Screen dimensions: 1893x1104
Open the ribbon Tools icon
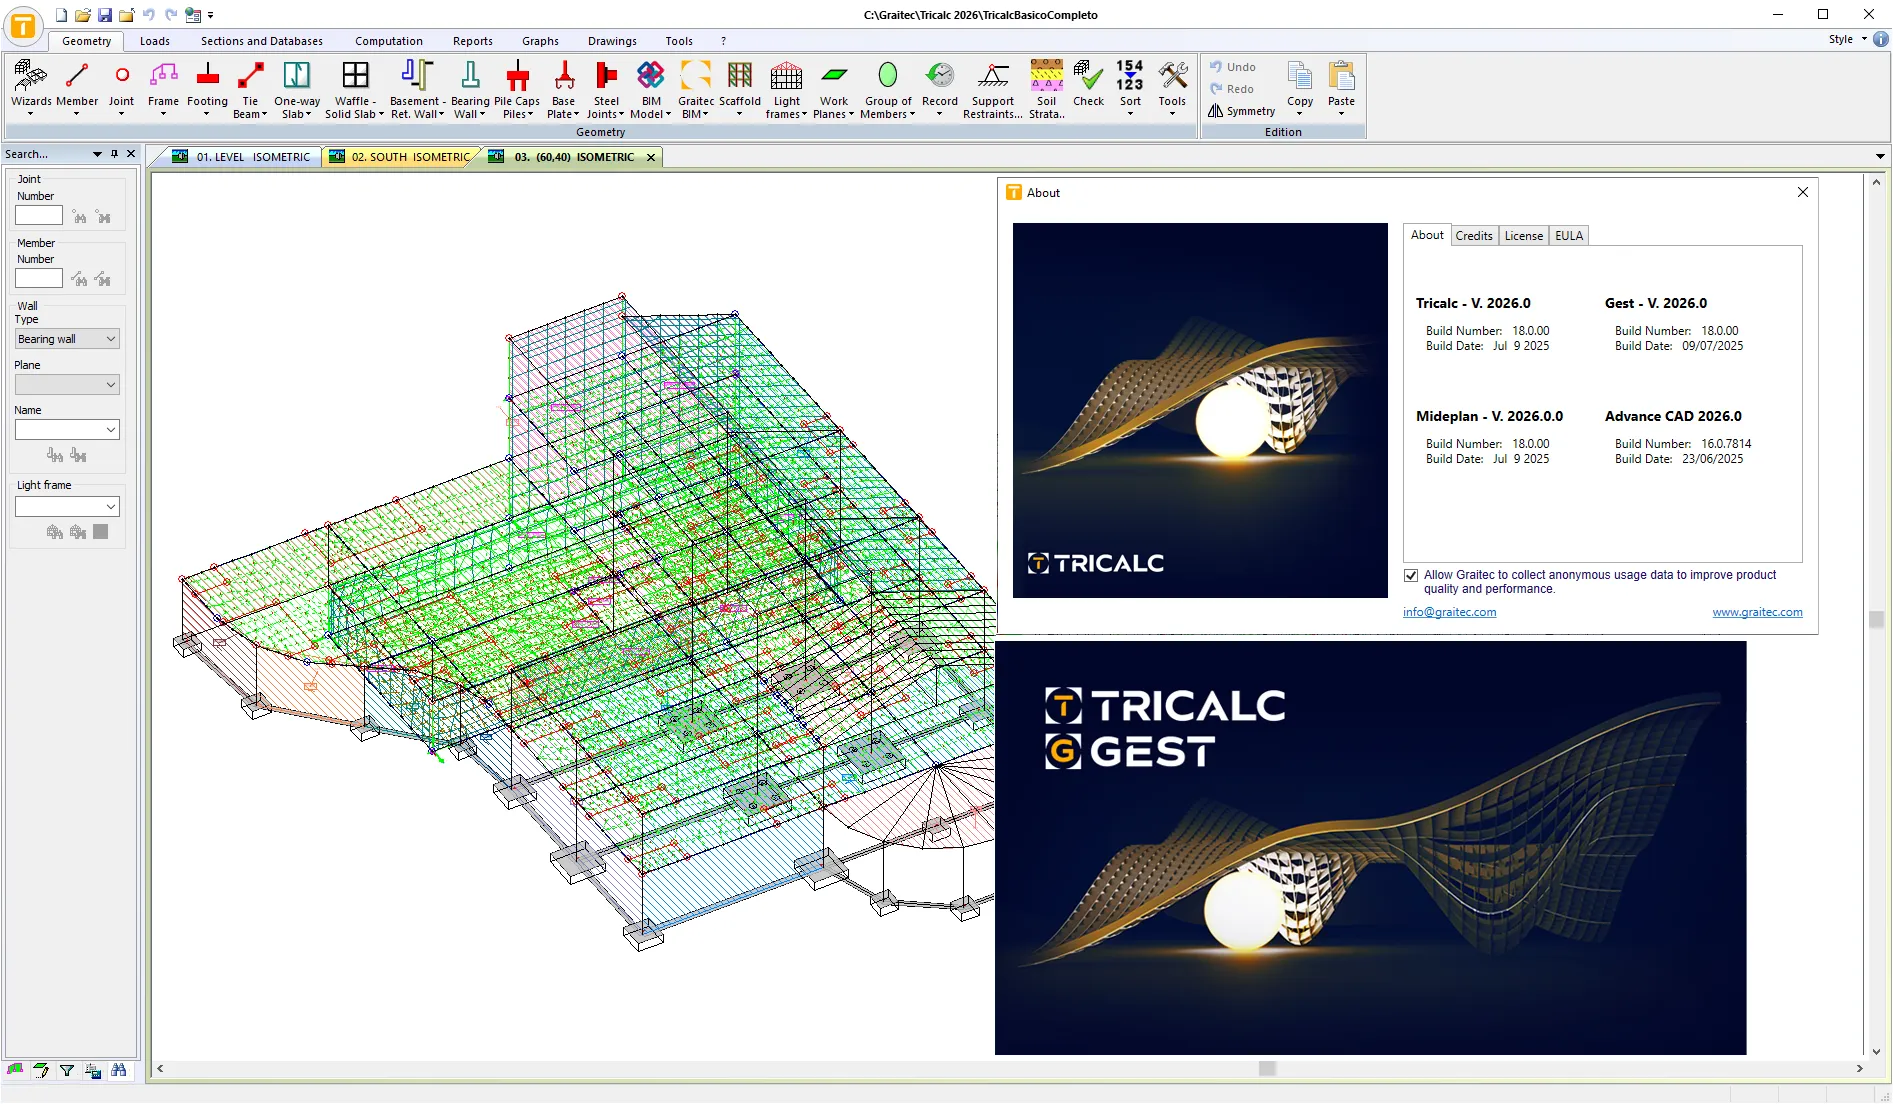[1173, 76]
